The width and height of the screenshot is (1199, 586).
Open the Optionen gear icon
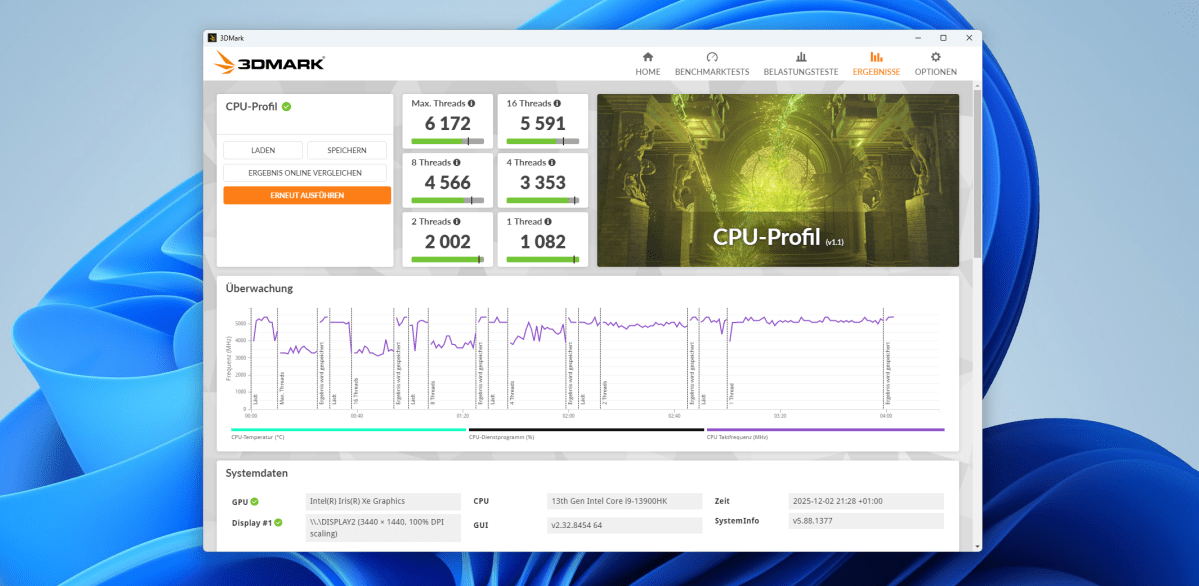pyautogui.click(x=934, y=58)
